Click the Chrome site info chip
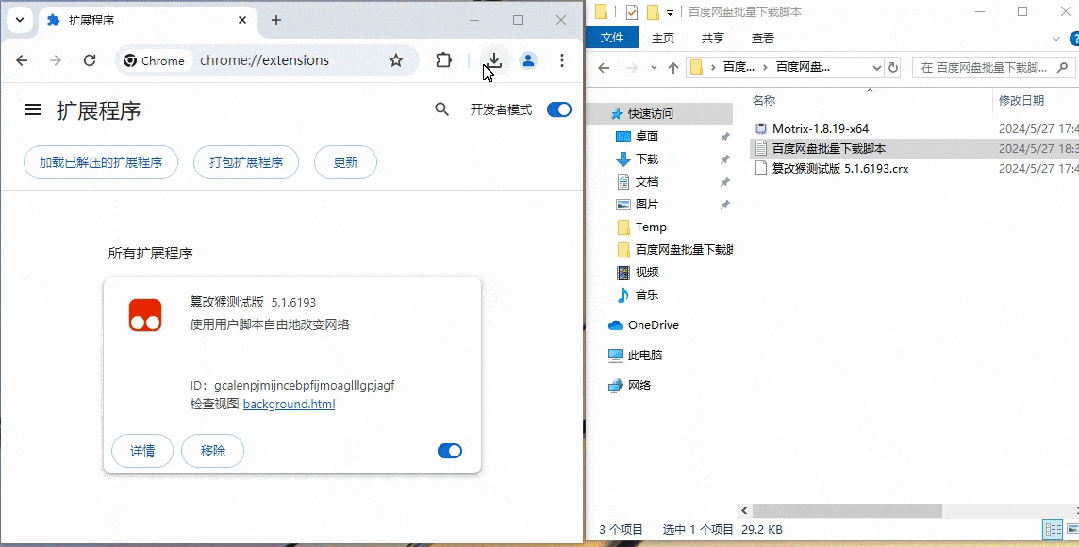Viewport: 1079px width, 547px height. click(154, 61)
